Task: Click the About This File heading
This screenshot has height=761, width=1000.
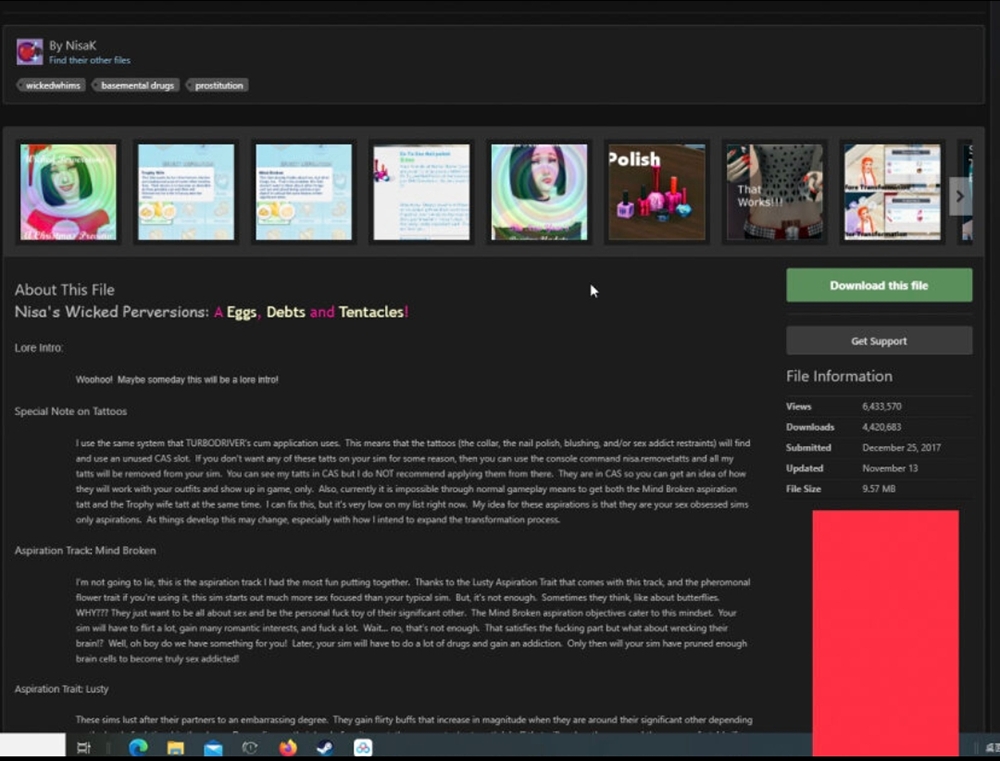Action: point(64,290)
